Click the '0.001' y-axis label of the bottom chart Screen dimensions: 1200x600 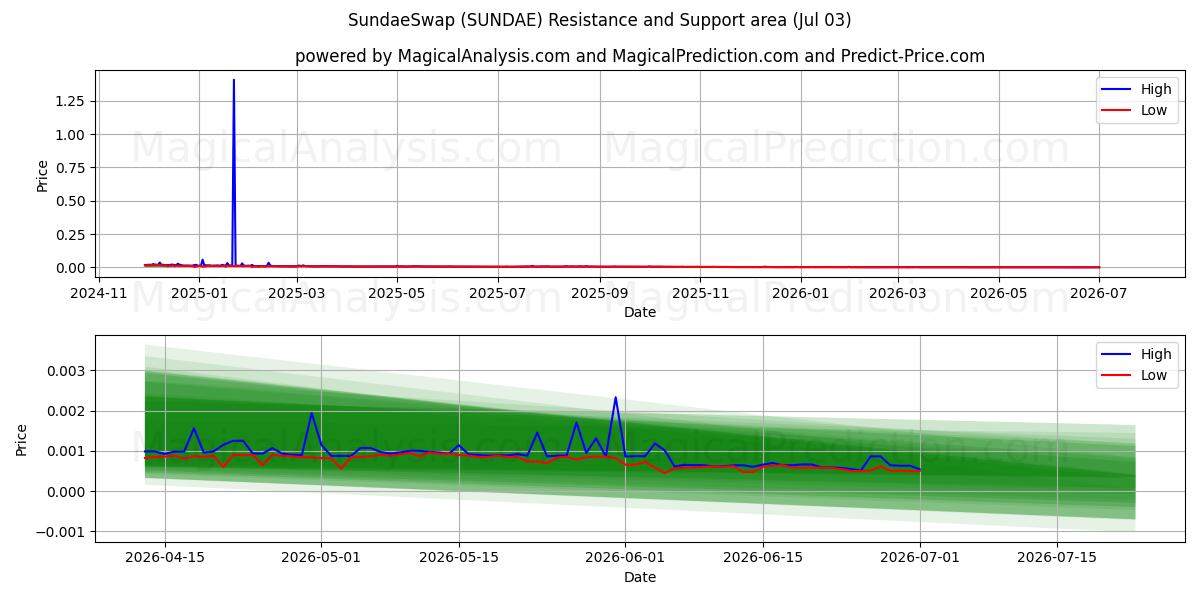(64, 451)
